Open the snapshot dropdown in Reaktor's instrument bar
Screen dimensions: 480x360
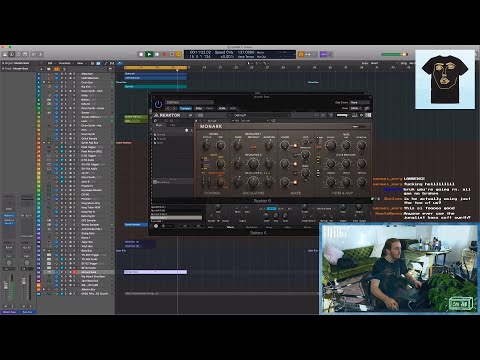pos(250,121)
